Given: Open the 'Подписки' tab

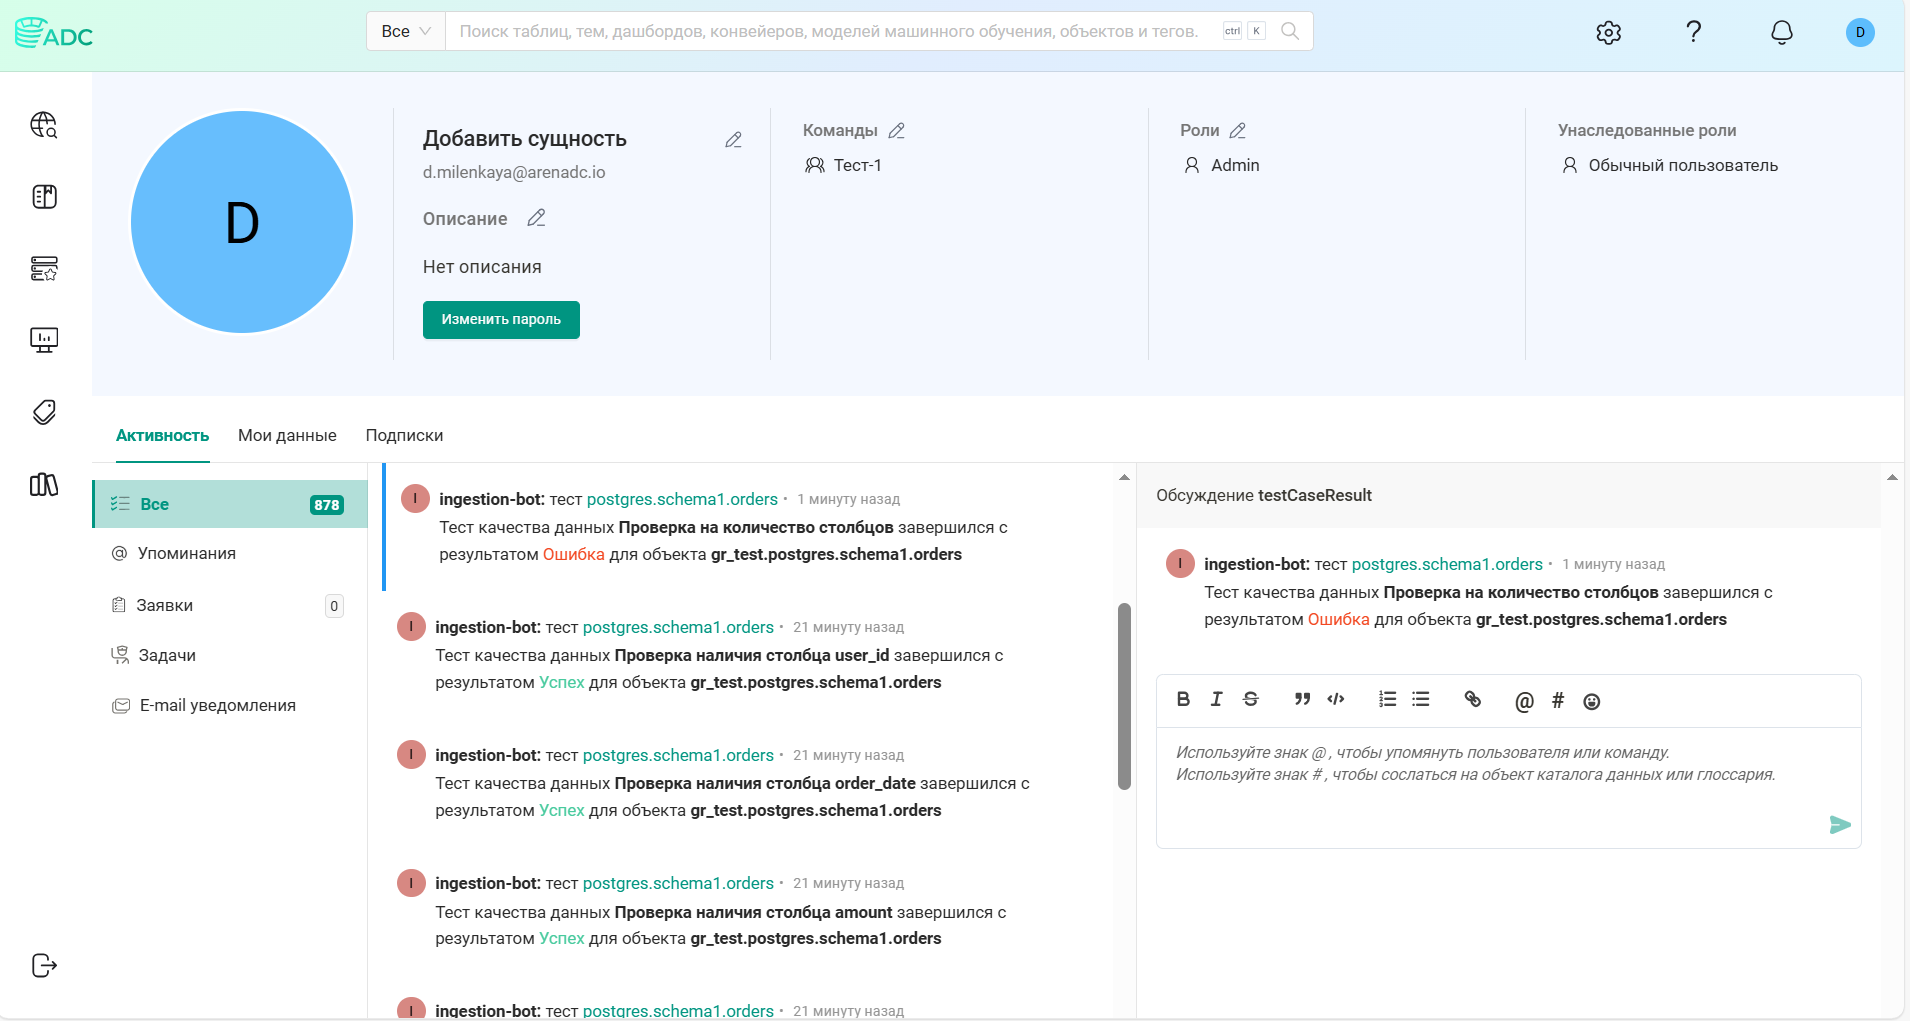Looking at the screenshot, I should point(404,435).
